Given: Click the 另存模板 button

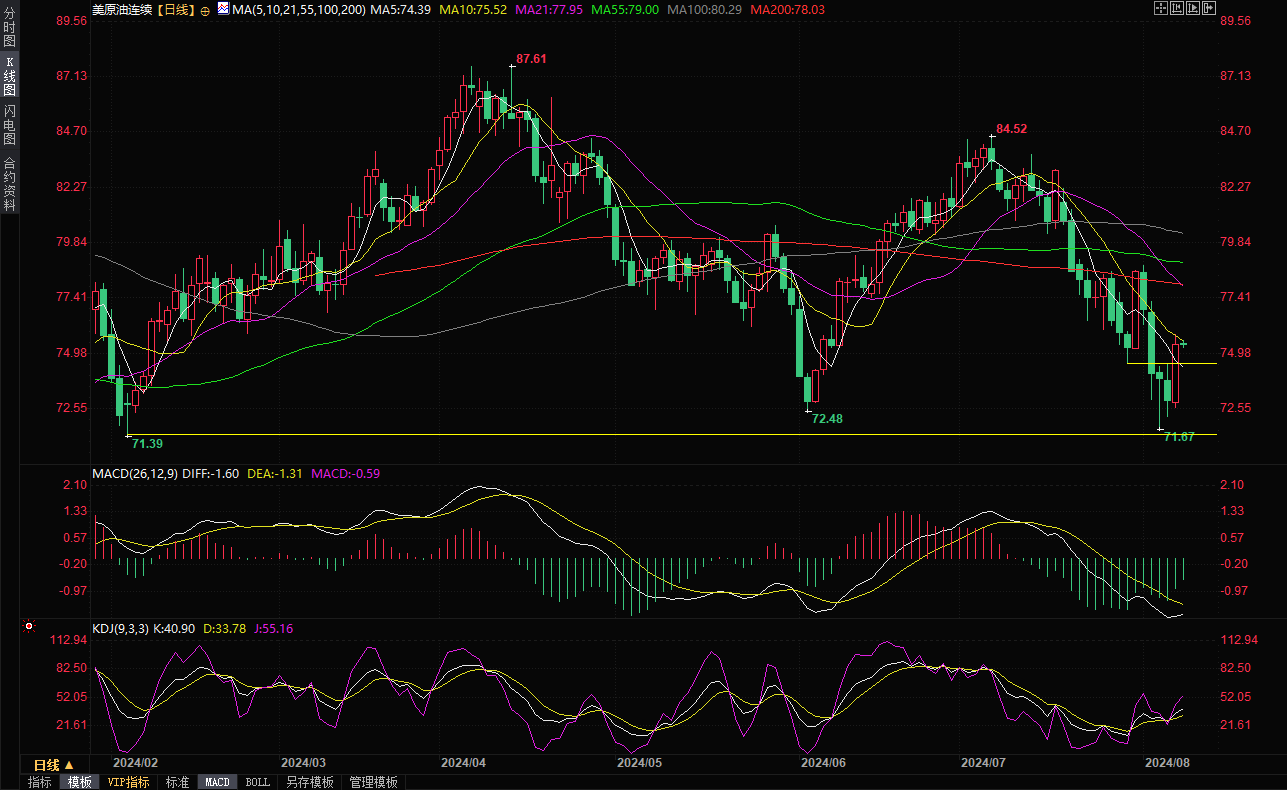Looking at the screenshot, I should [x=309, y=782].
